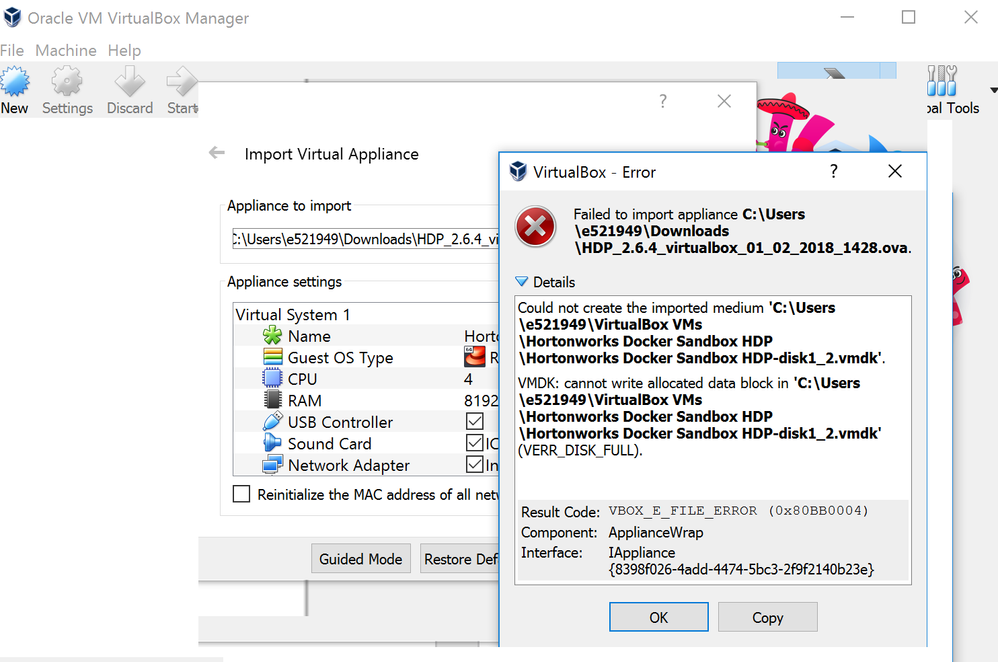Maximize the VirtualBox Manager window
This screenshot has width=998, height=662.
[908, 17]
